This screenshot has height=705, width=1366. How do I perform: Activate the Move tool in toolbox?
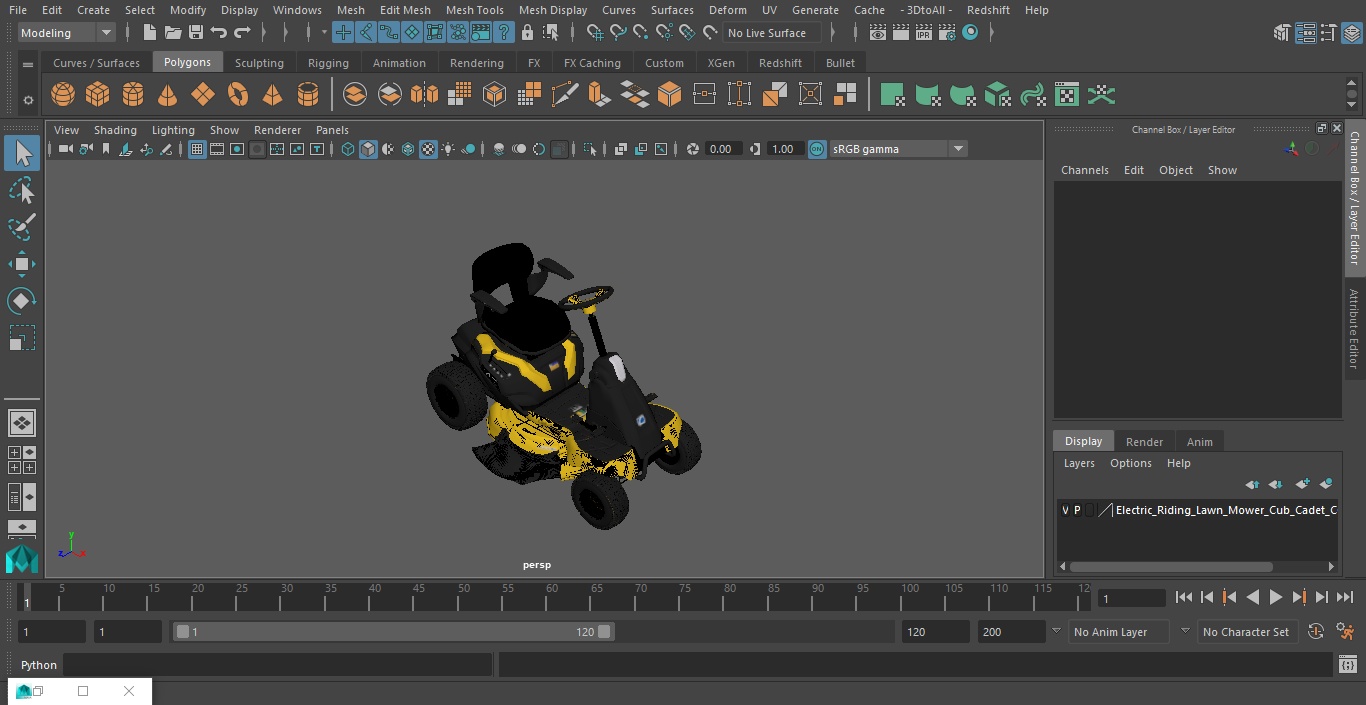[x=22, y=264]
